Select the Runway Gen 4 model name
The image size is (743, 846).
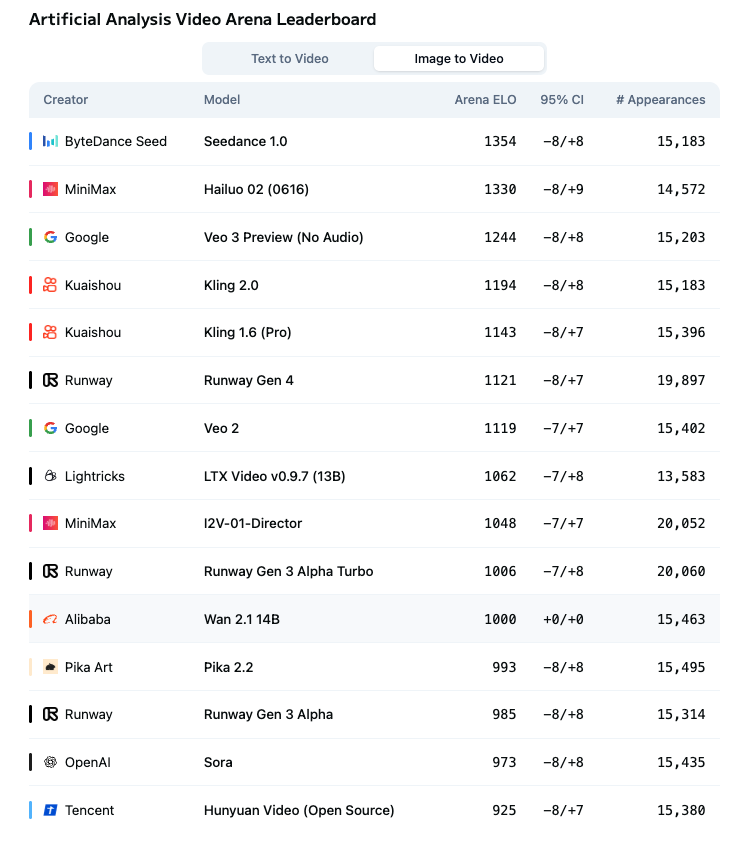point(249,380)
